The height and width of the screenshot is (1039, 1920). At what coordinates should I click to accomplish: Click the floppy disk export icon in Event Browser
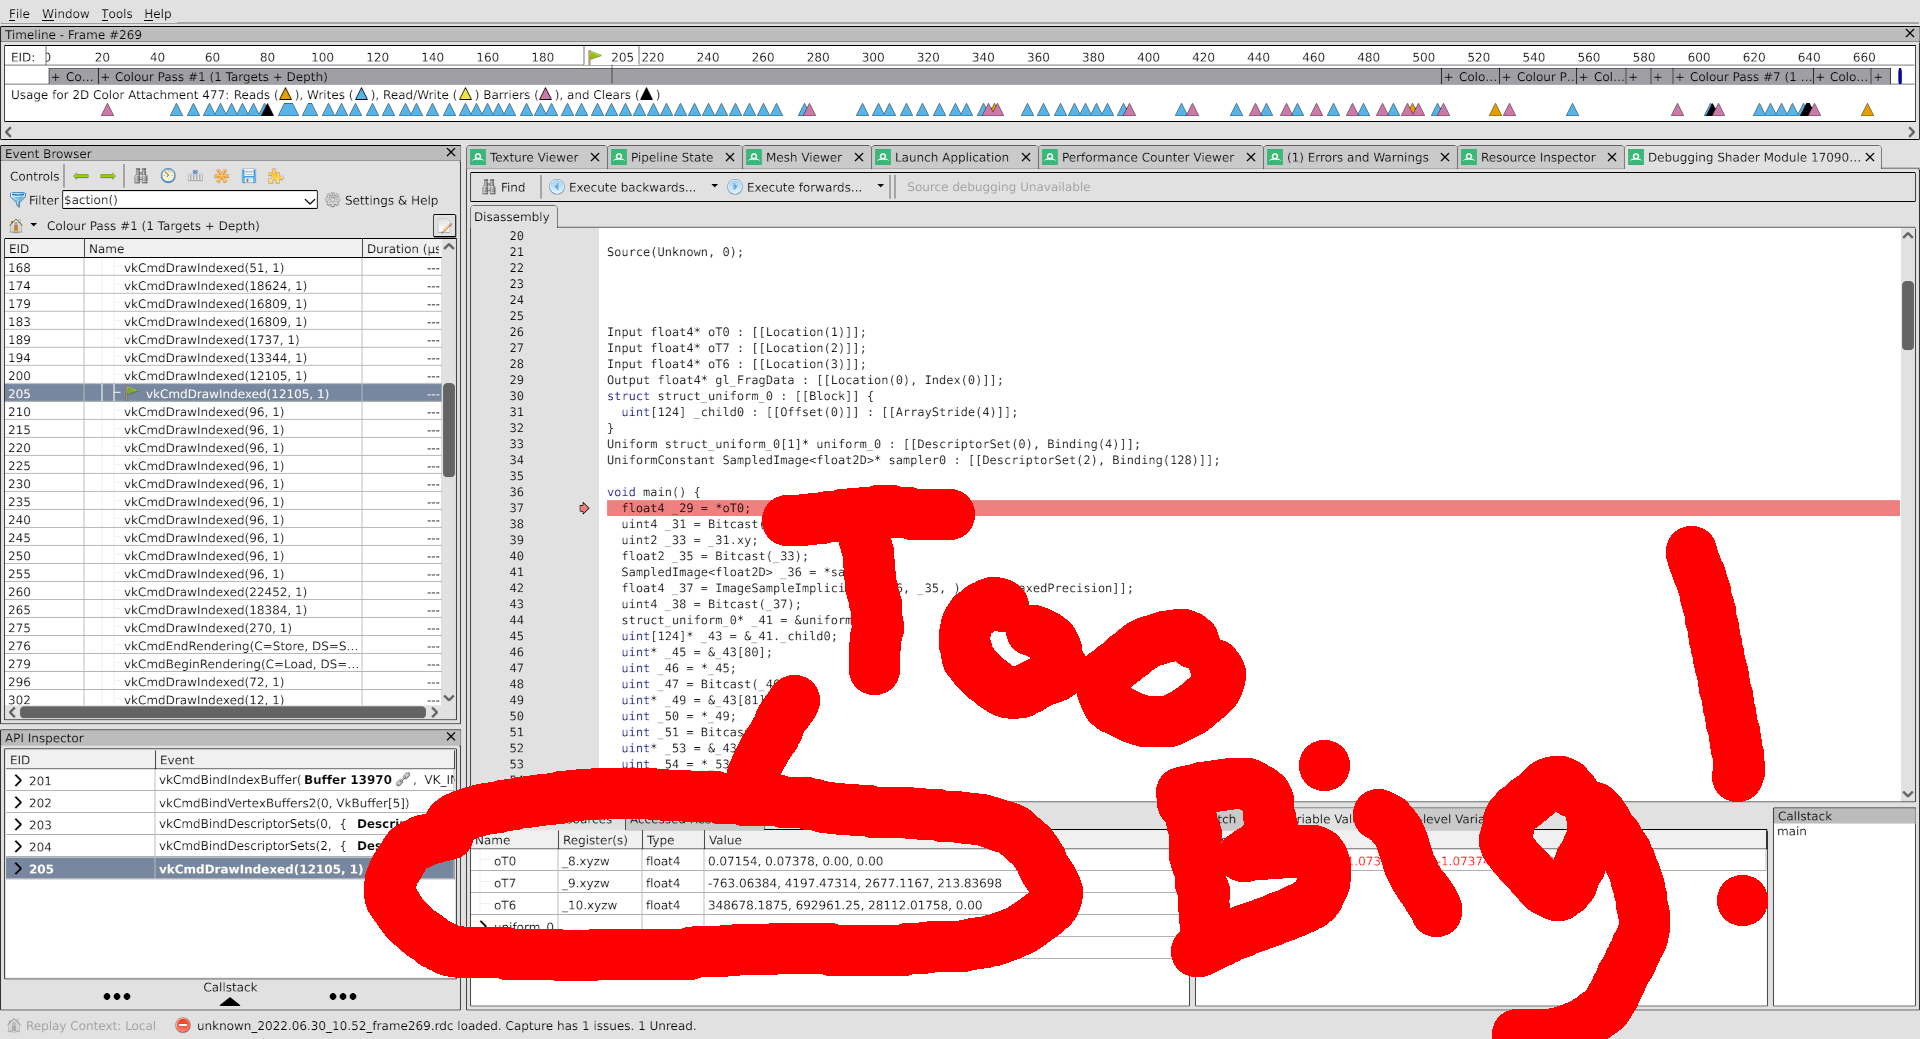(x=249, y=176)
